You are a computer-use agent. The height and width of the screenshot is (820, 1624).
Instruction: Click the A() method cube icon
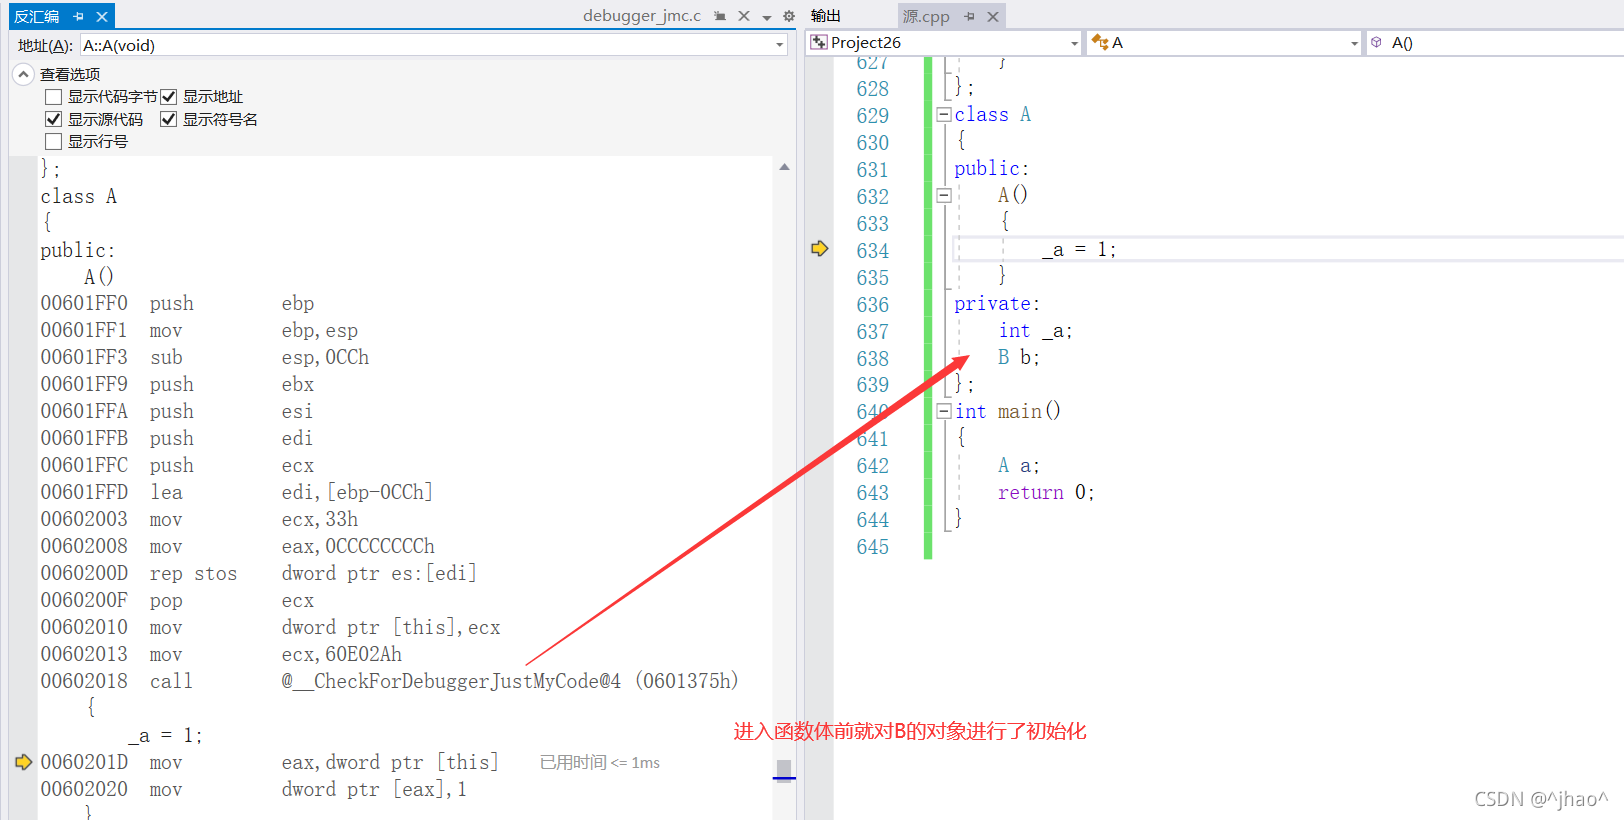(1376, 42)
